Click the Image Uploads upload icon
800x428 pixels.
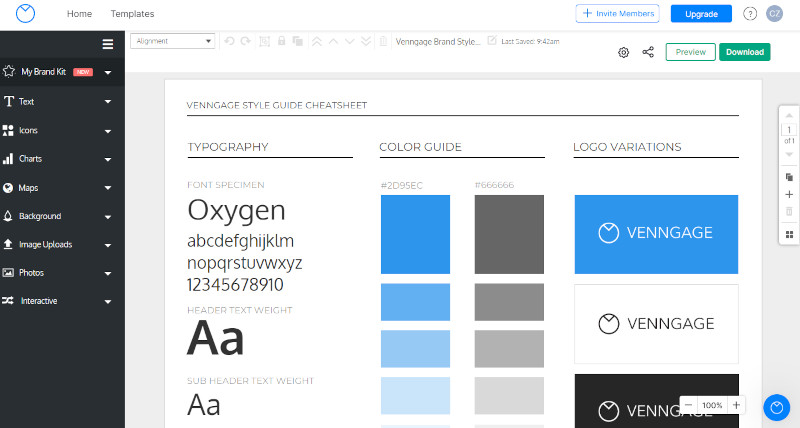[x=8, y=244]
